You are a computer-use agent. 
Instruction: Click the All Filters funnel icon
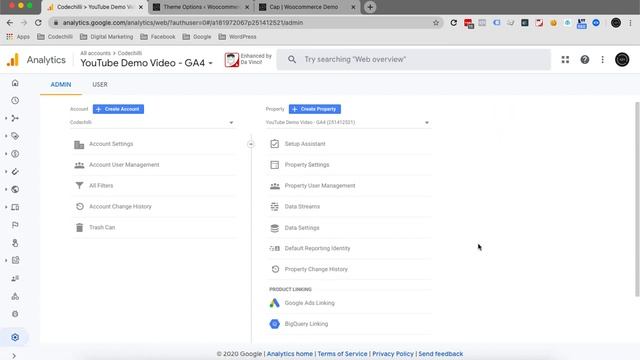79,186
